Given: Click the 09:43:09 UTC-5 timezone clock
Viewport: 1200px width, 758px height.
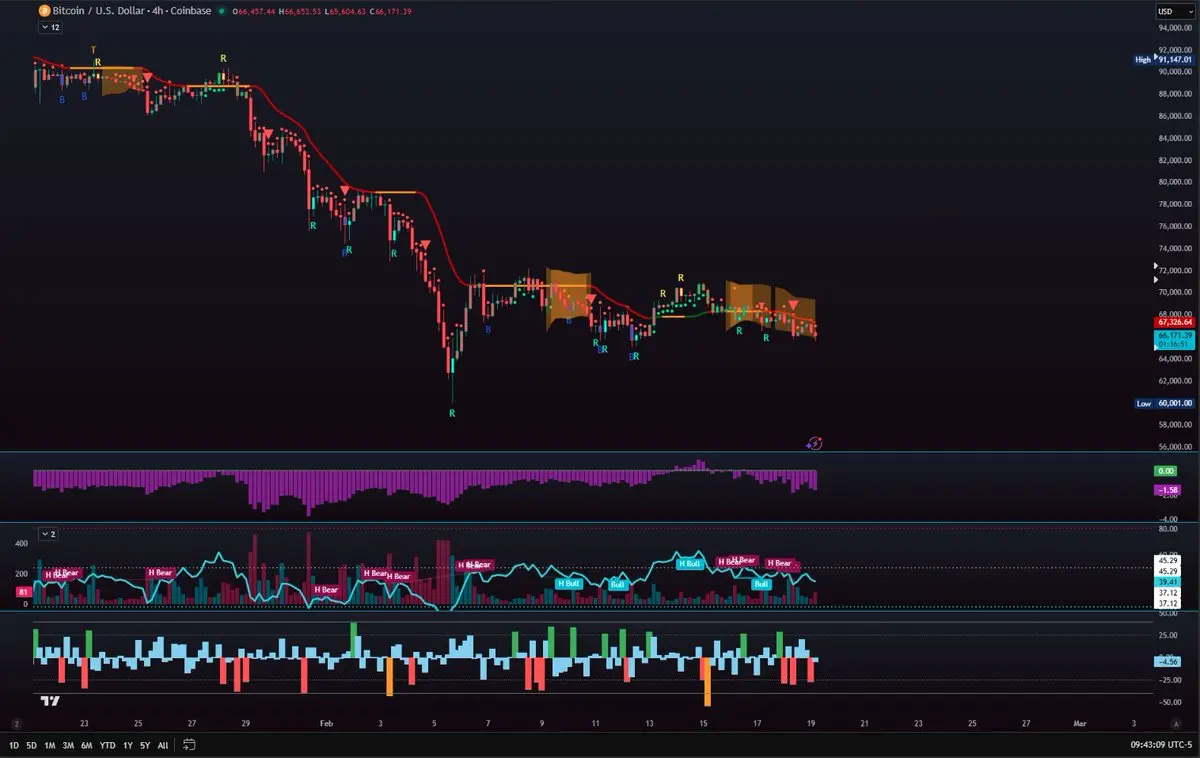Looking at the screenshot, I should 1161,745.
